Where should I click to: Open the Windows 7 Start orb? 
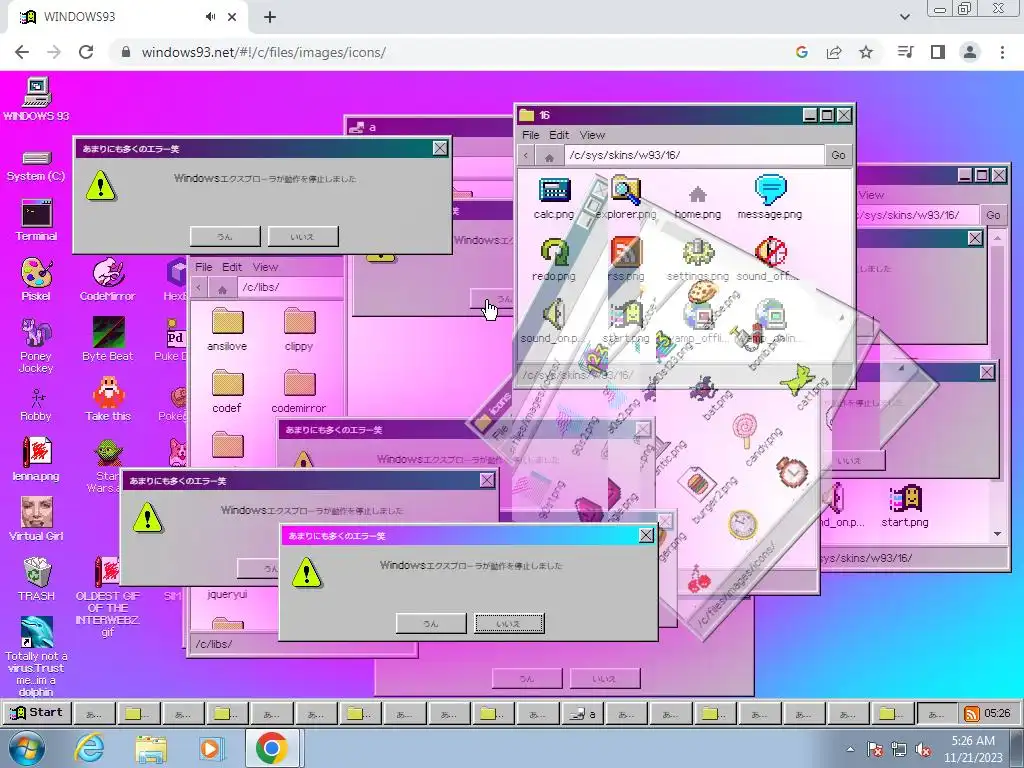[x=27, y=748]
